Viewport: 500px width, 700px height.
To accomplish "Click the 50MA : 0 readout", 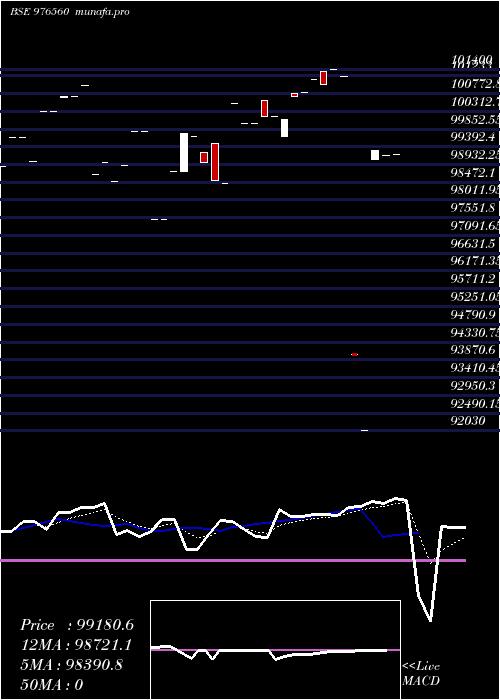I will coord(51,684).
